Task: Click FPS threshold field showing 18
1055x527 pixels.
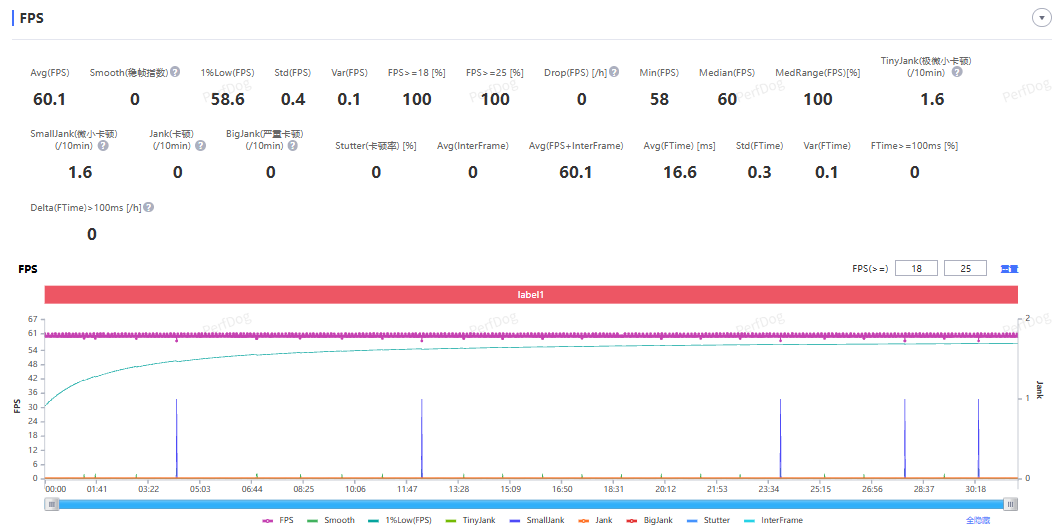Action: click(916, 269)
